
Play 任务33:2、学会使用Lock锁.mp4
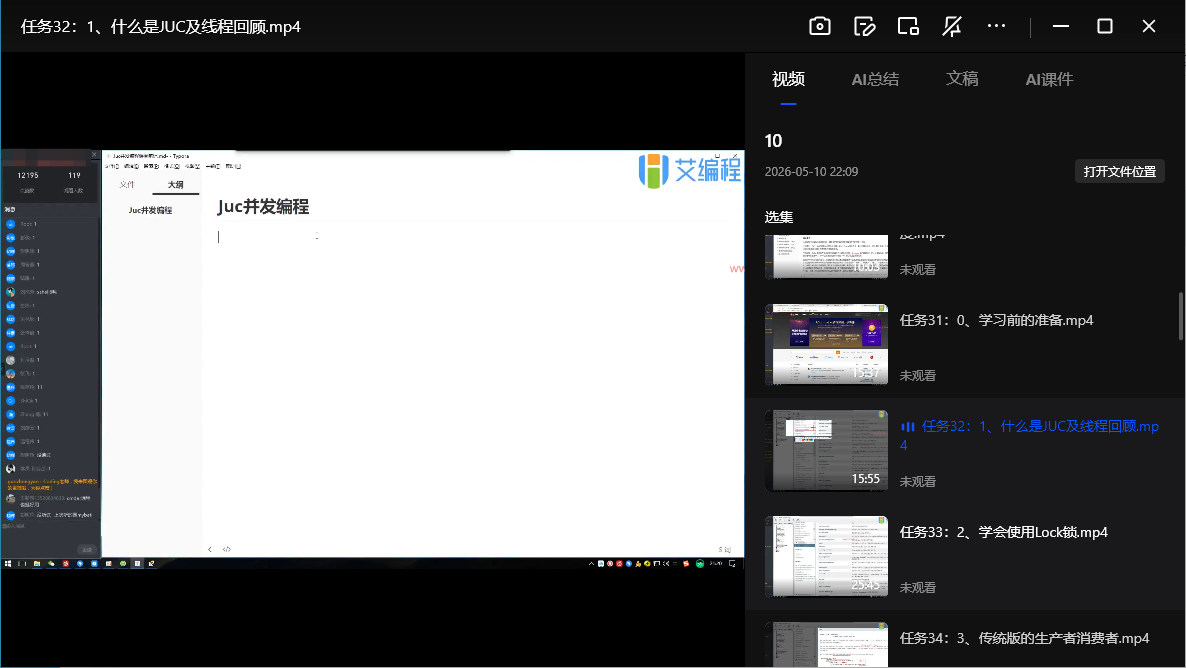point(1004,533)
